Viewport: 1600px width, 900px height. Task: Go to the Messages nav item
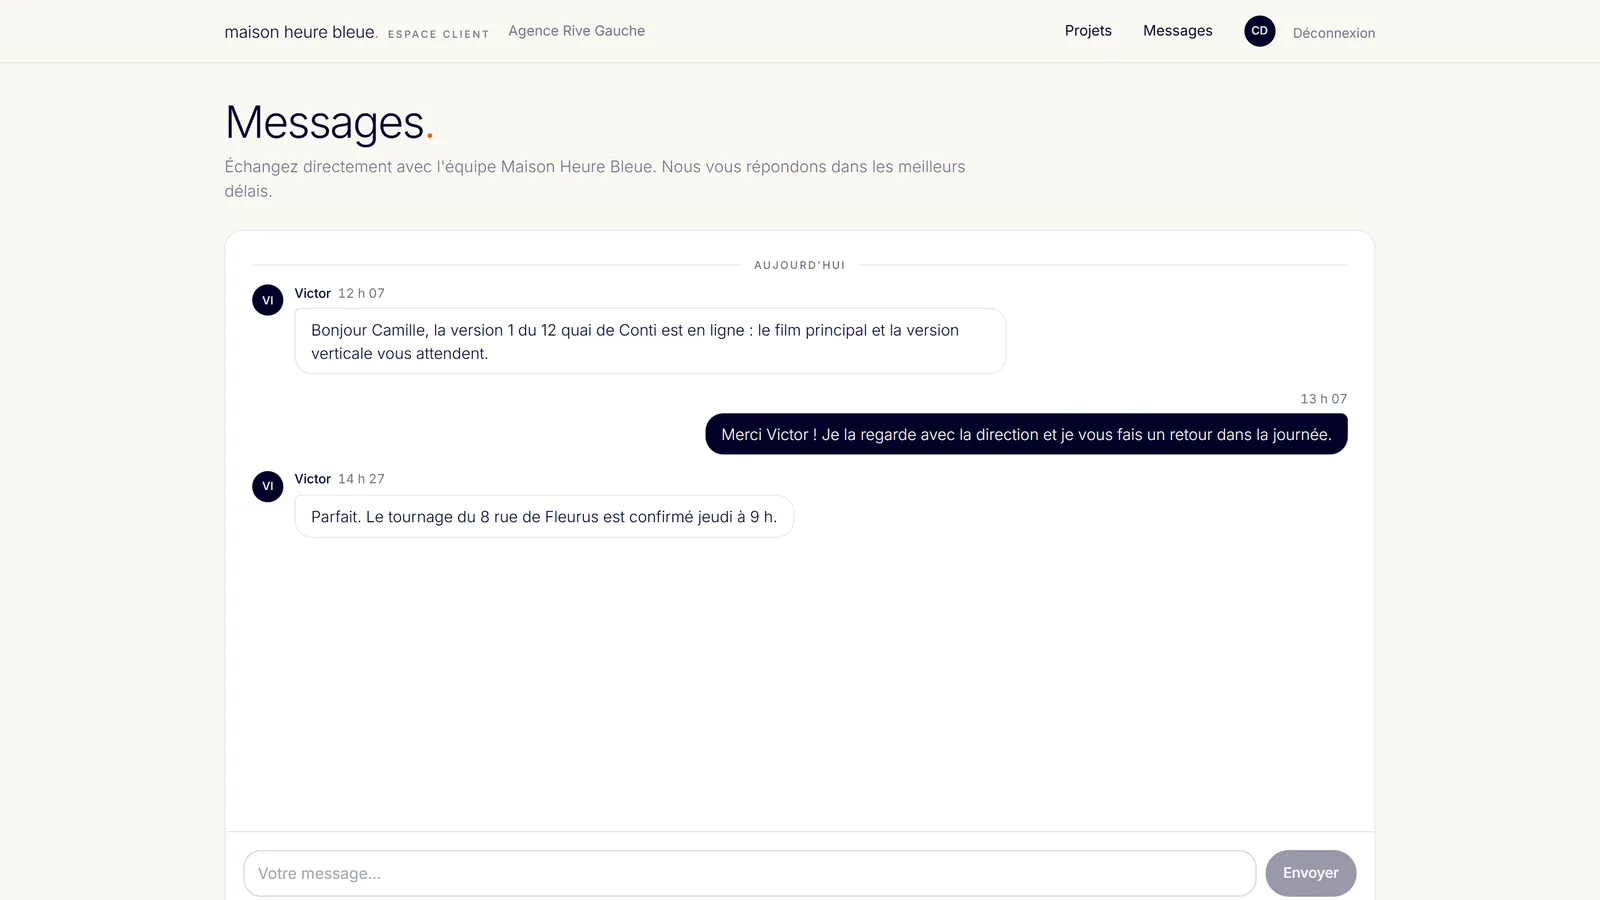(1177, 31)
